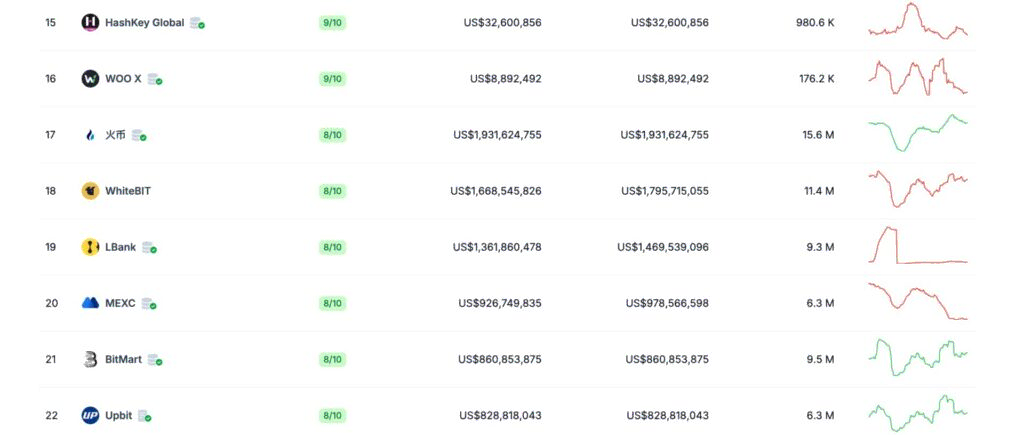Open the WhiteBIT exchange link
This screenshot has height=435, width=1024.
click(x=128, y=191)
